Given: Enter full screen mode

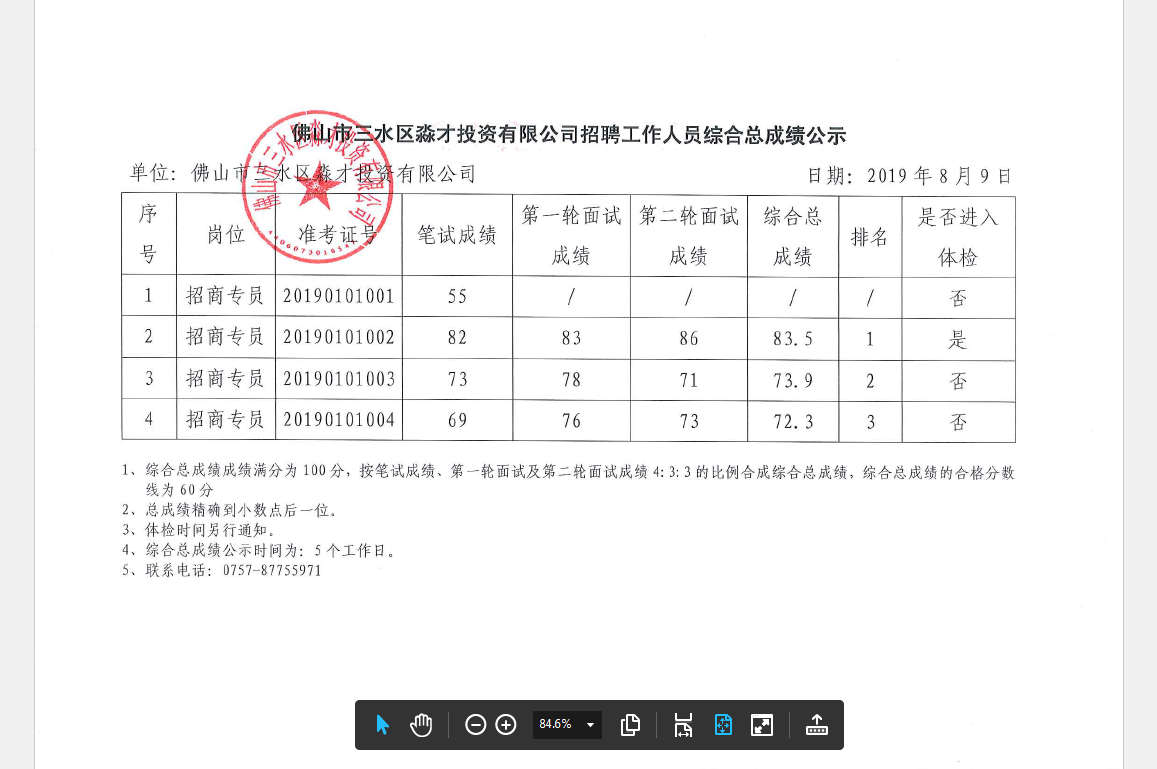Looking at the screenshot, I should (762, 725).
